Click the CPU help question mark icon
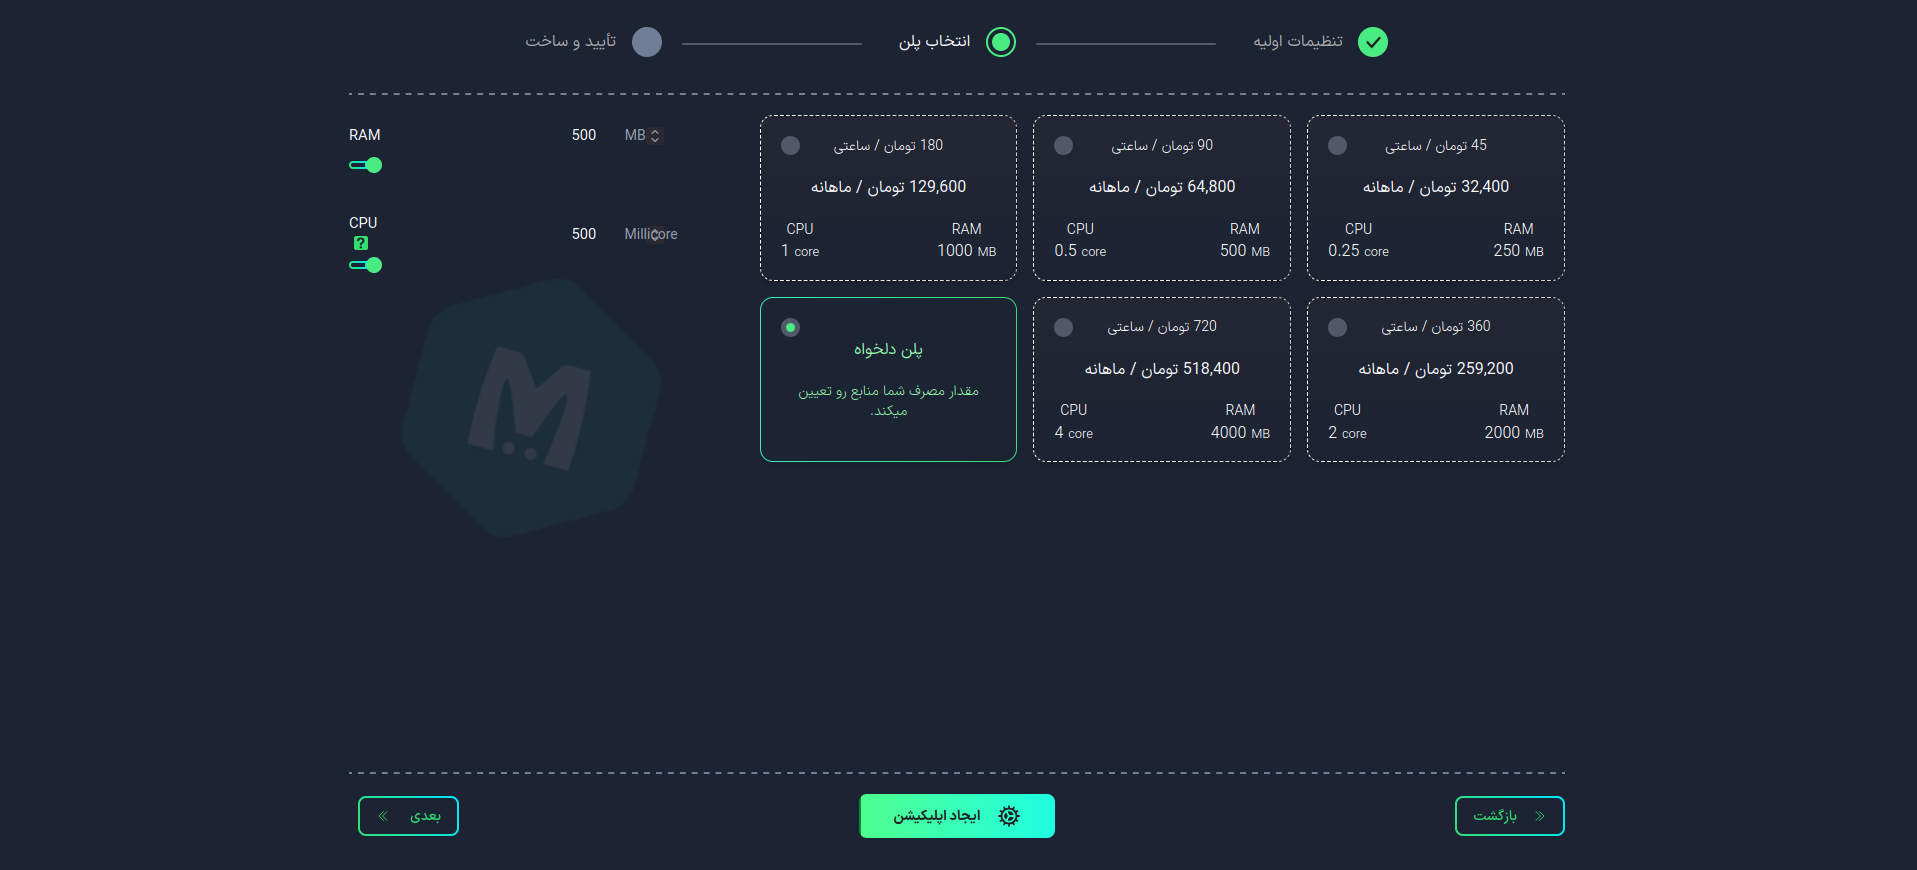Viewport: 1917px width, 870px height. 361,243
